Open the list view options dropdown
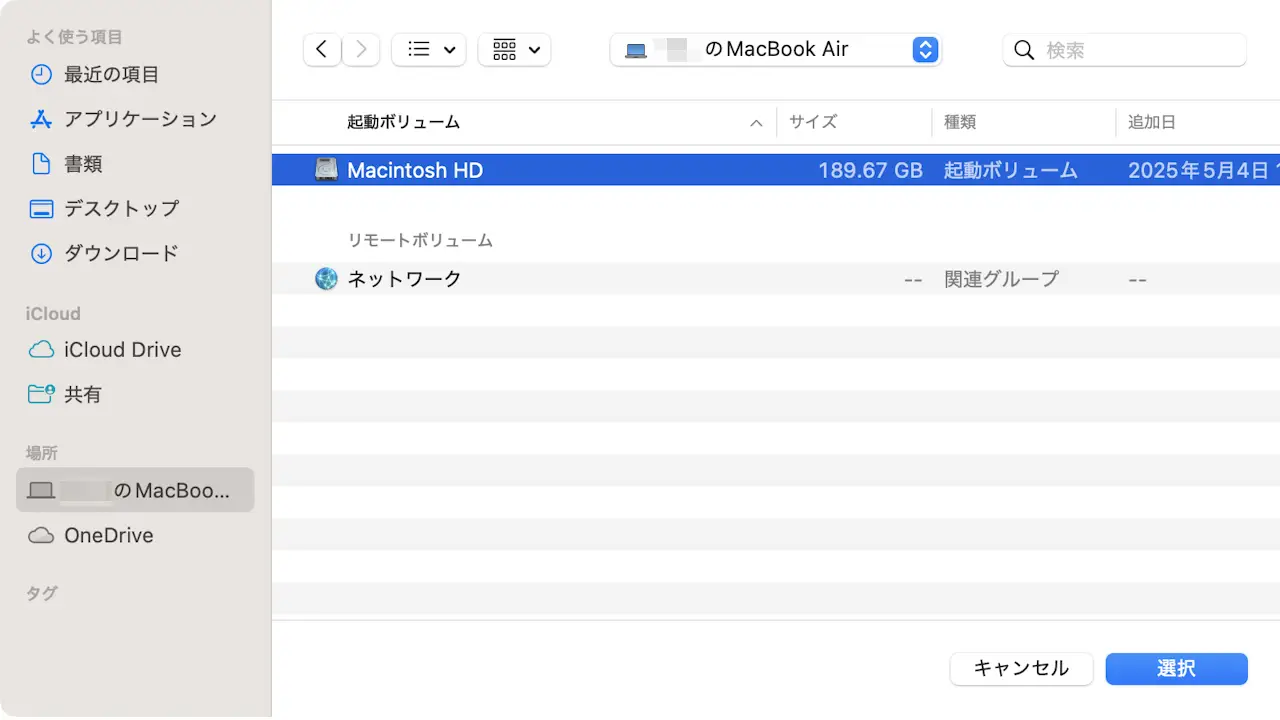Screen dimensions: 1280x720 pyautogui.click(x=429, y=49)
